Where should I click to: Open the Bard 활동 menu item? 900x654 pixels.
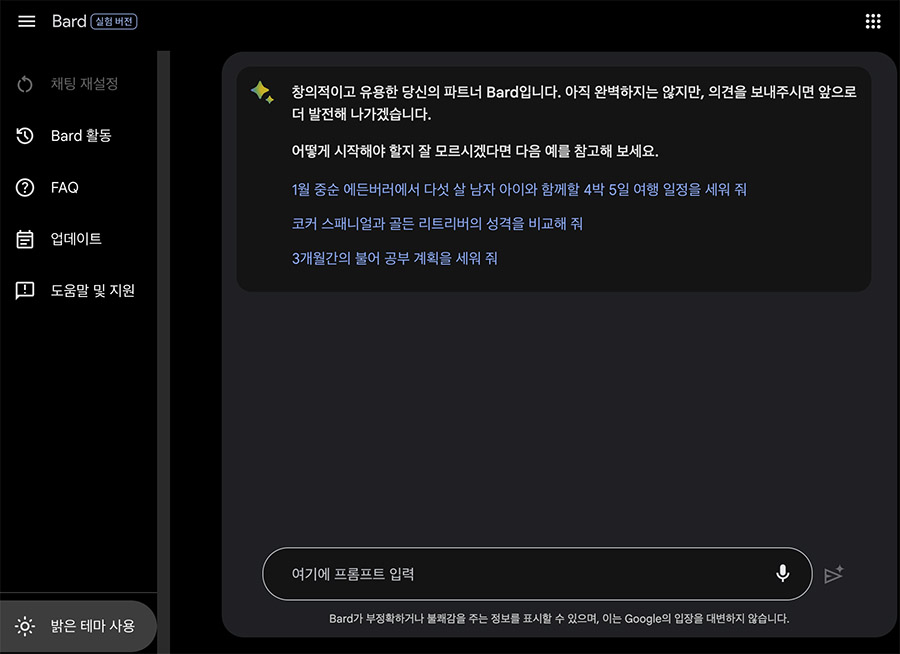[78, 136]
